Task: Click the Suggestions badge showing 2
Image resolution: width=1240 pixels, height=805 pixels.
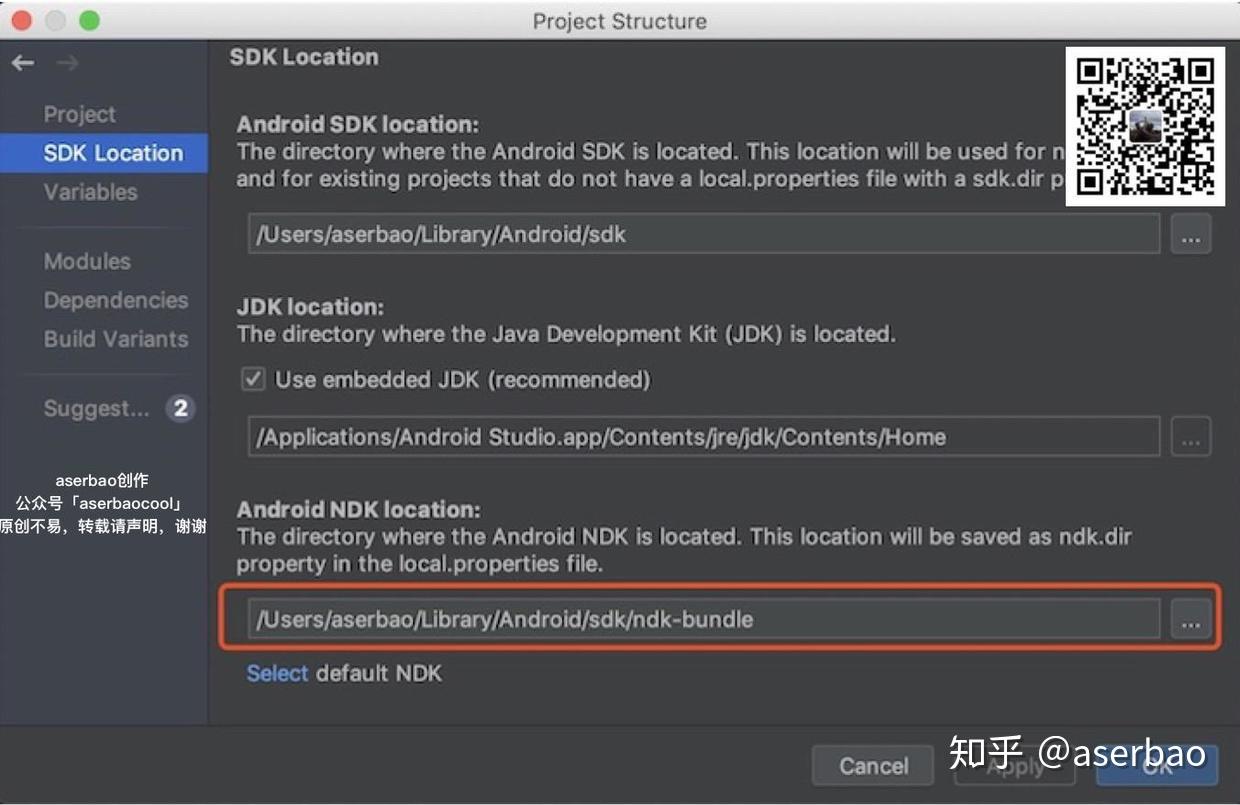Action: tap(181, 408)
